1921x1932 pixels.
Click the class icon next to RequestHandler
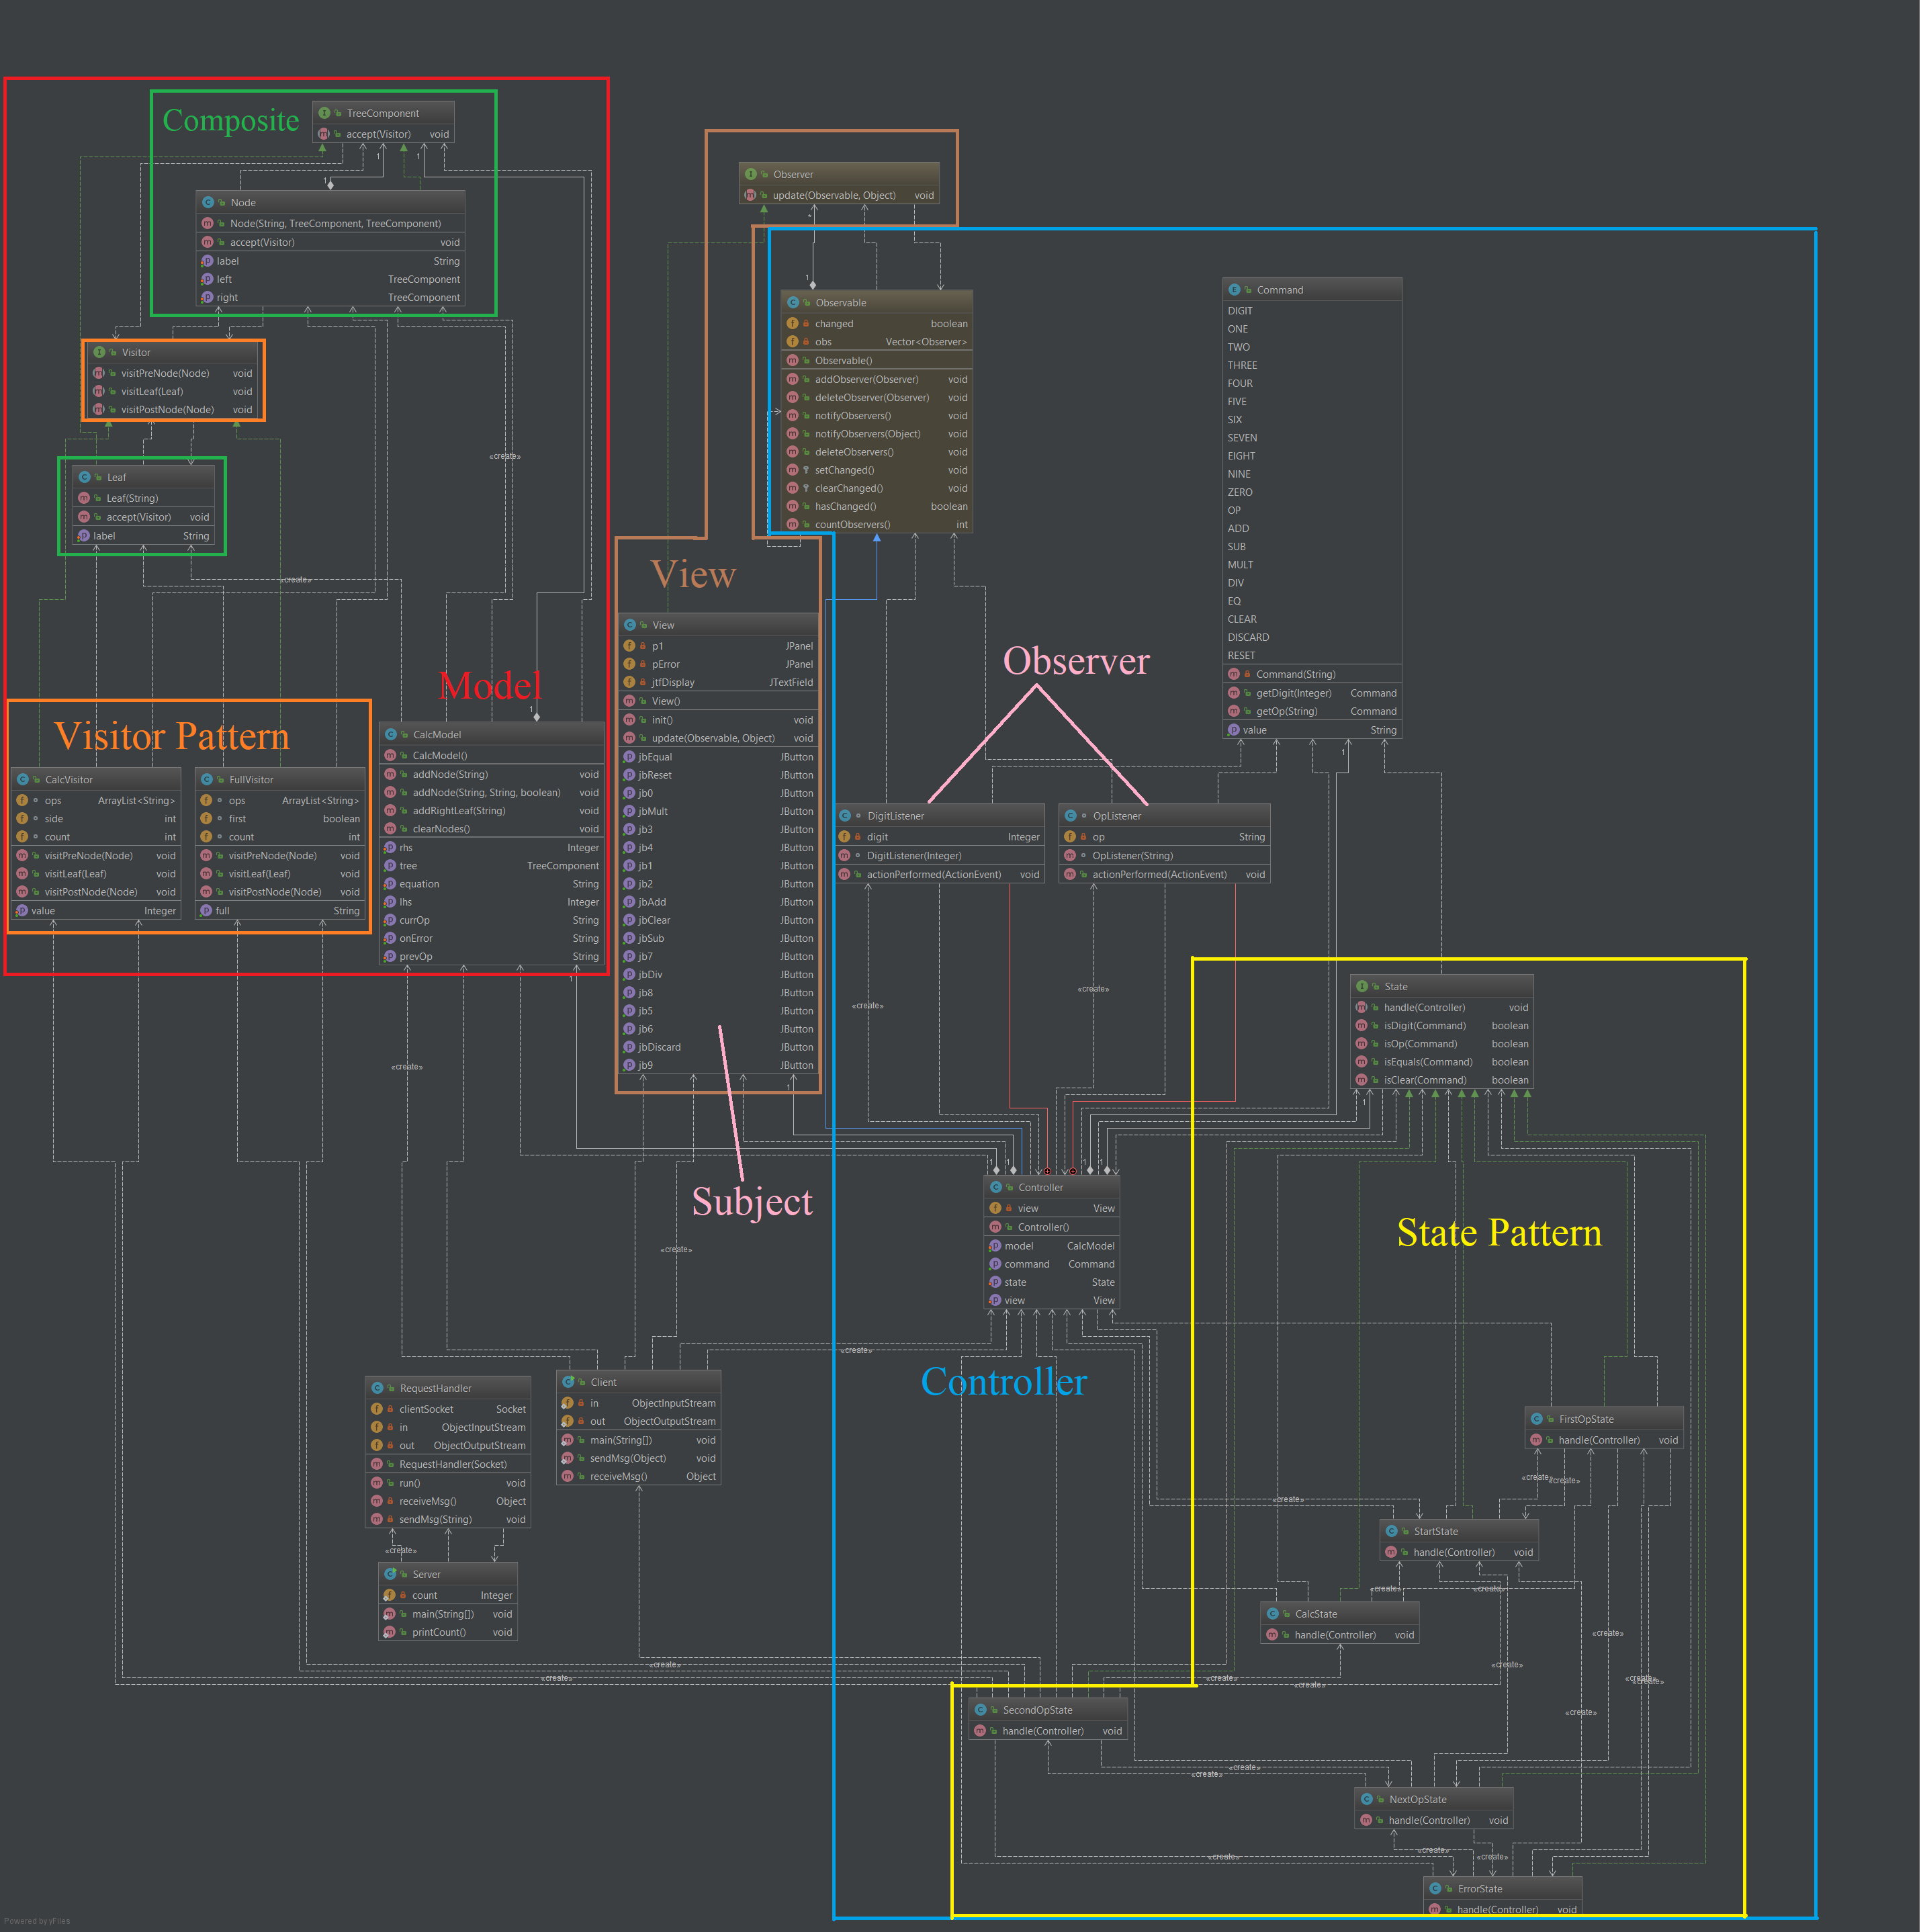pyautogui.click(x=377, y=1389)
